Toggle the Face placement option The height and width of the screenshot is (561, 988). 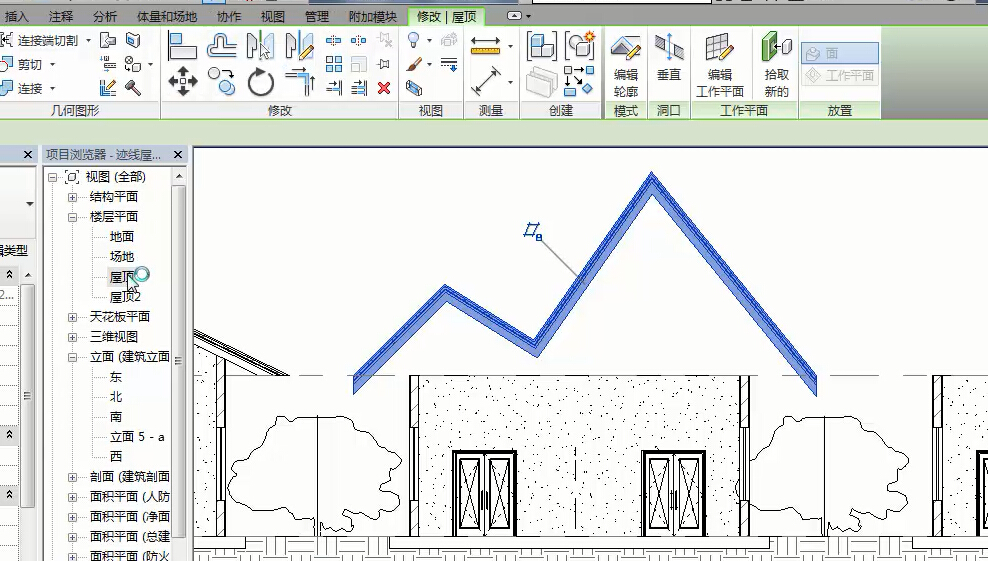[839, 54]
